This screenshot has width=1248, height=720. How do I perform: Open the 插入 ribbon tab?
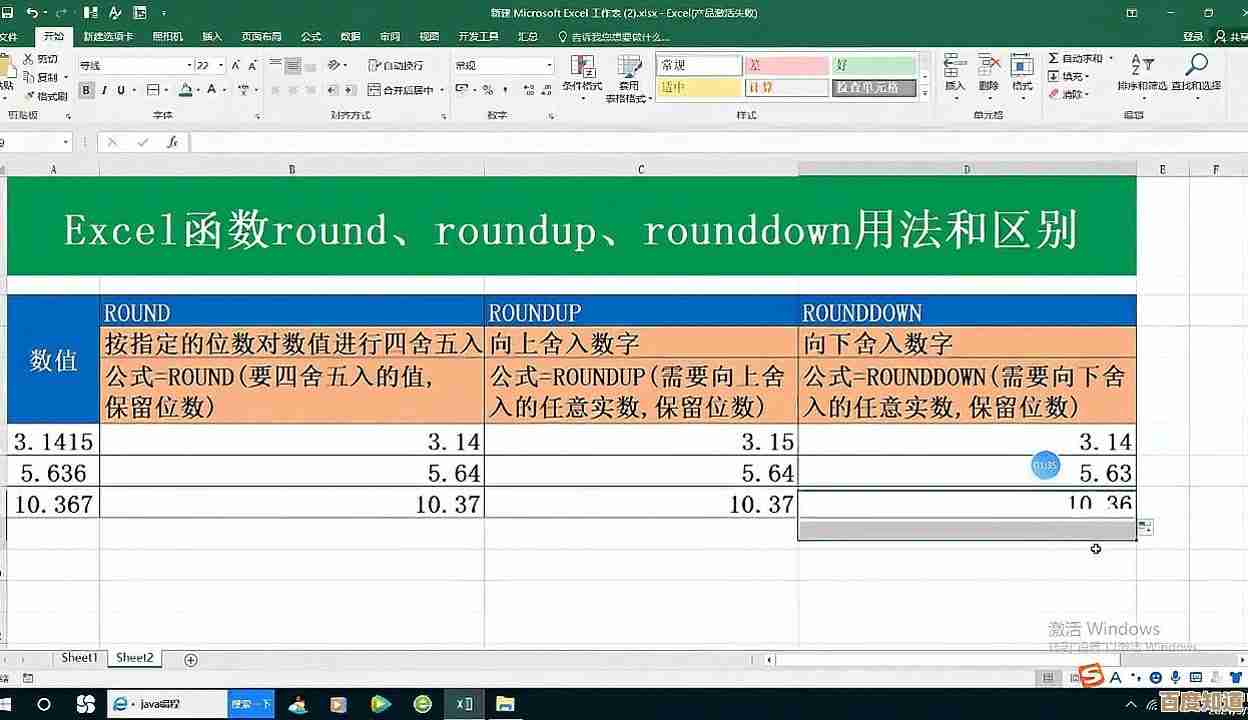[x=210, y=36]
